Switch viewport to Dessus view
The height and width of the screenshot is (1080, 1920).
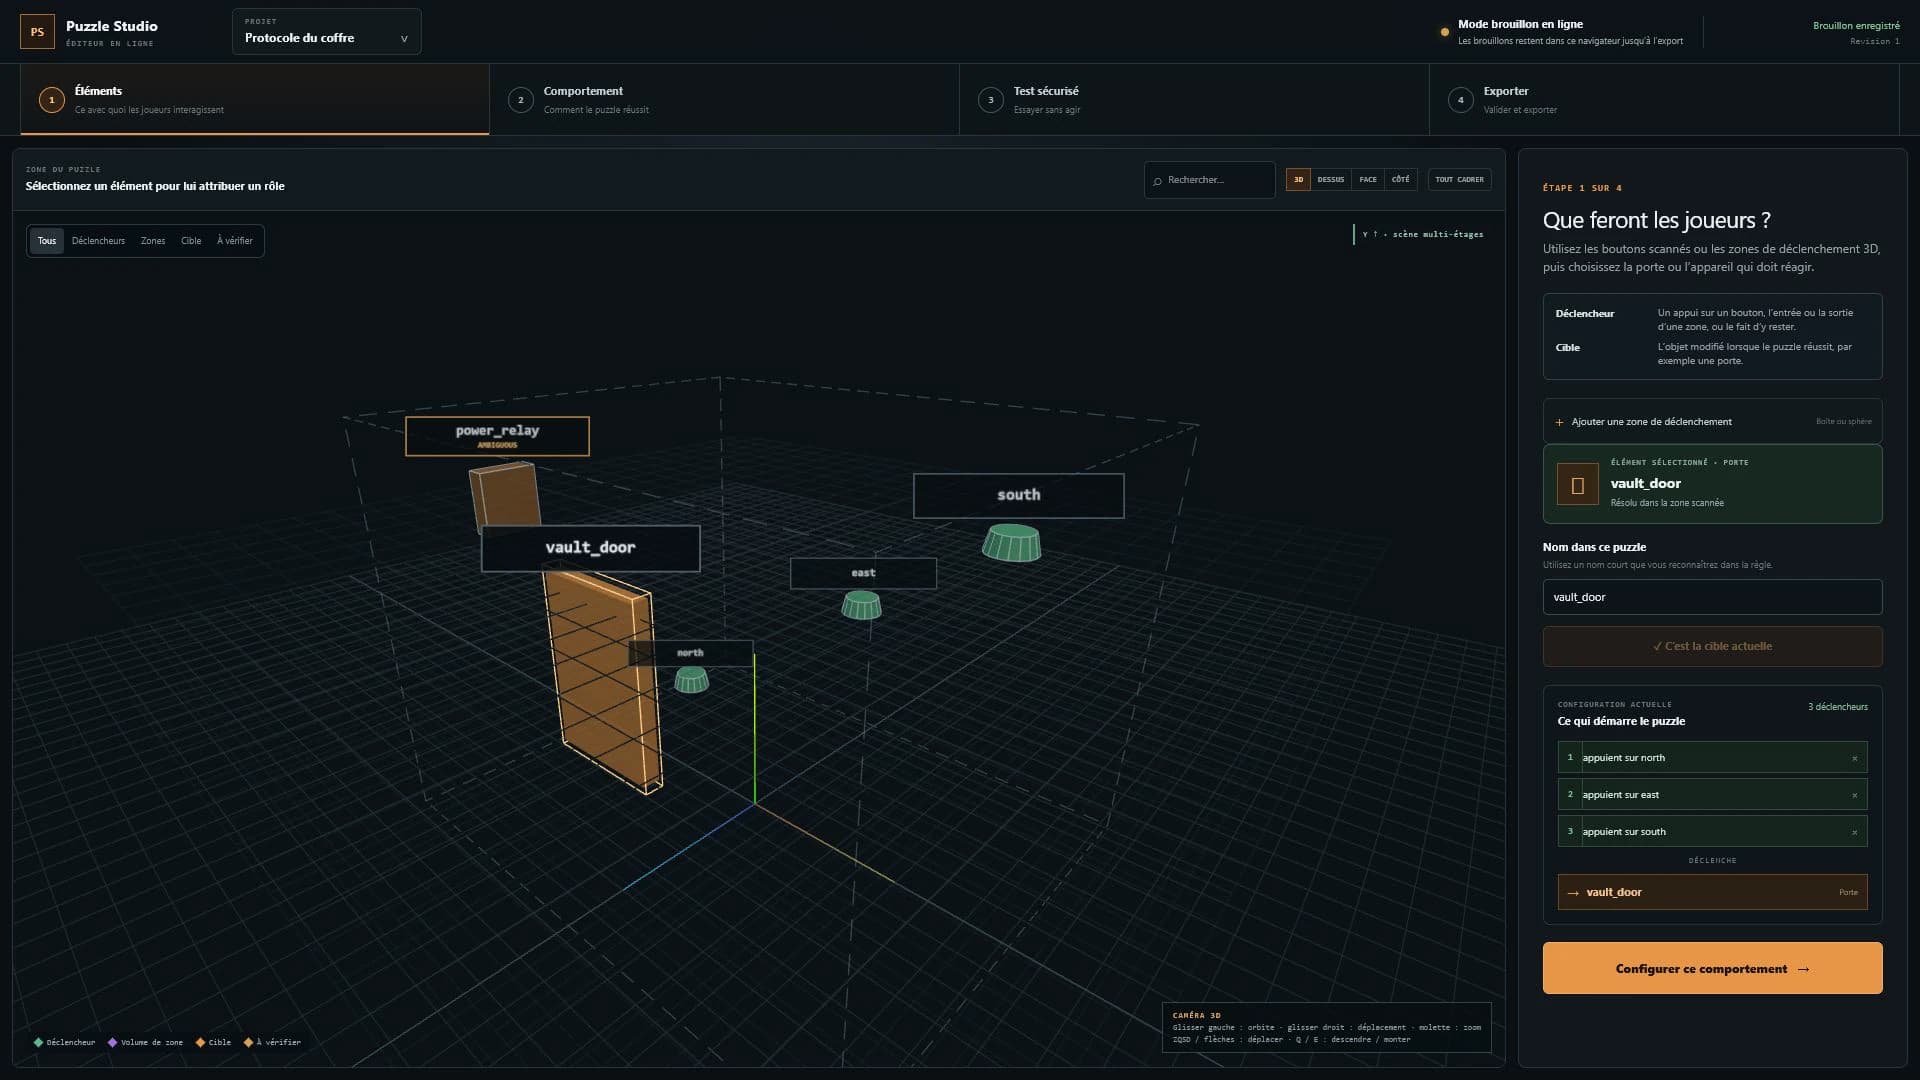coord(1330,180)
